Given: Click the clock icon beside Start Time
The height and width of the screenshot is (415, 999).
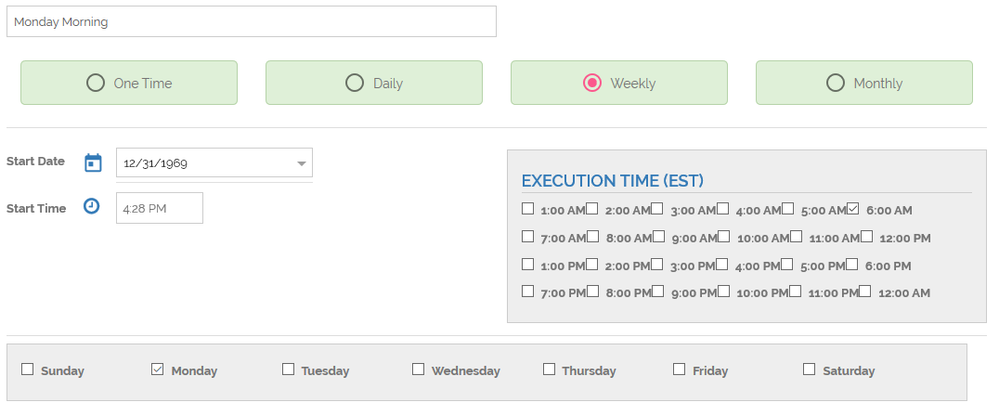Looking at the screenshot, I should pyautogui.click(x=92, y=206).
